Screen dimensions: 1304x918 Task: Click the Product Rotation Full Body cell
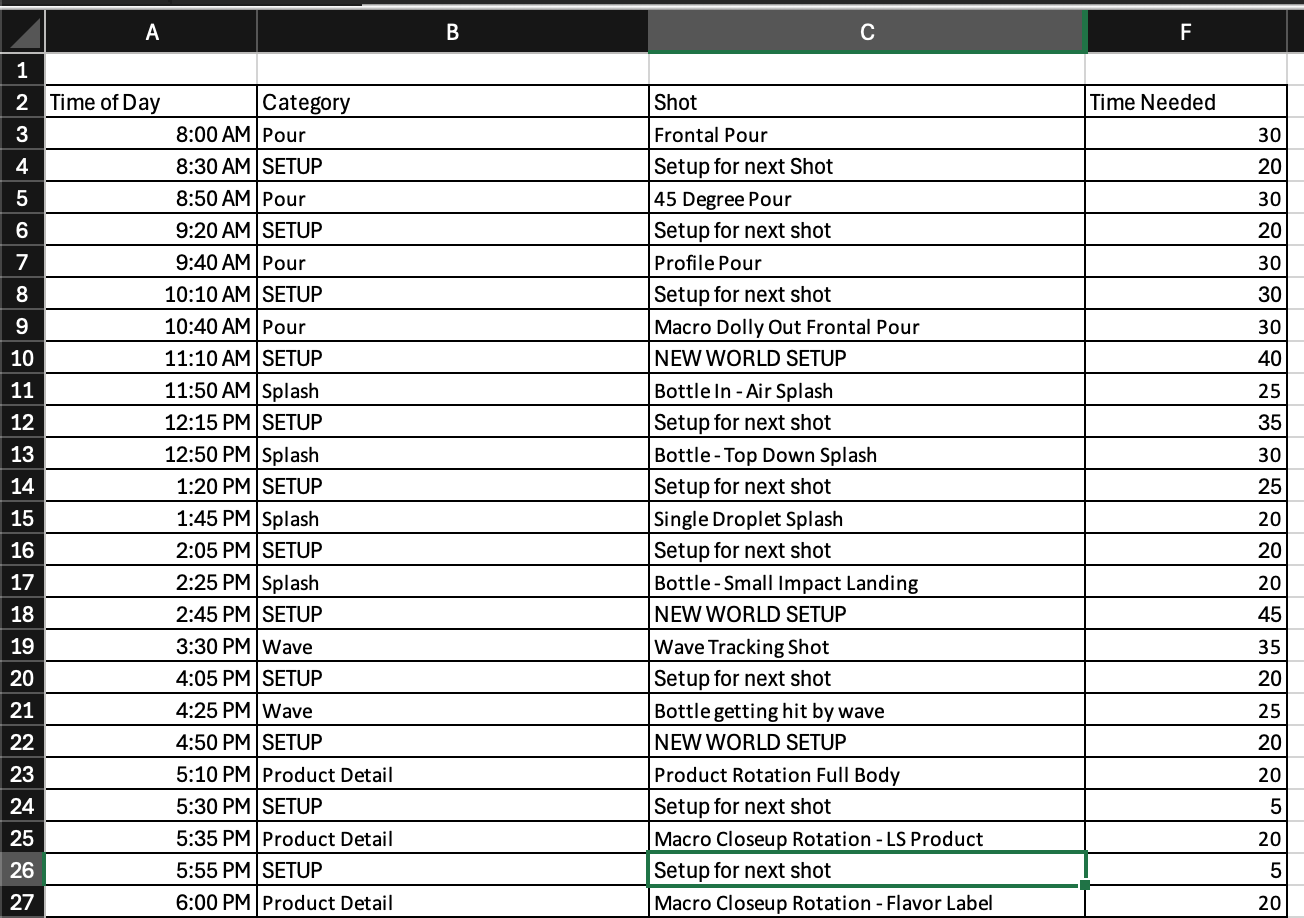click(866, 775)
